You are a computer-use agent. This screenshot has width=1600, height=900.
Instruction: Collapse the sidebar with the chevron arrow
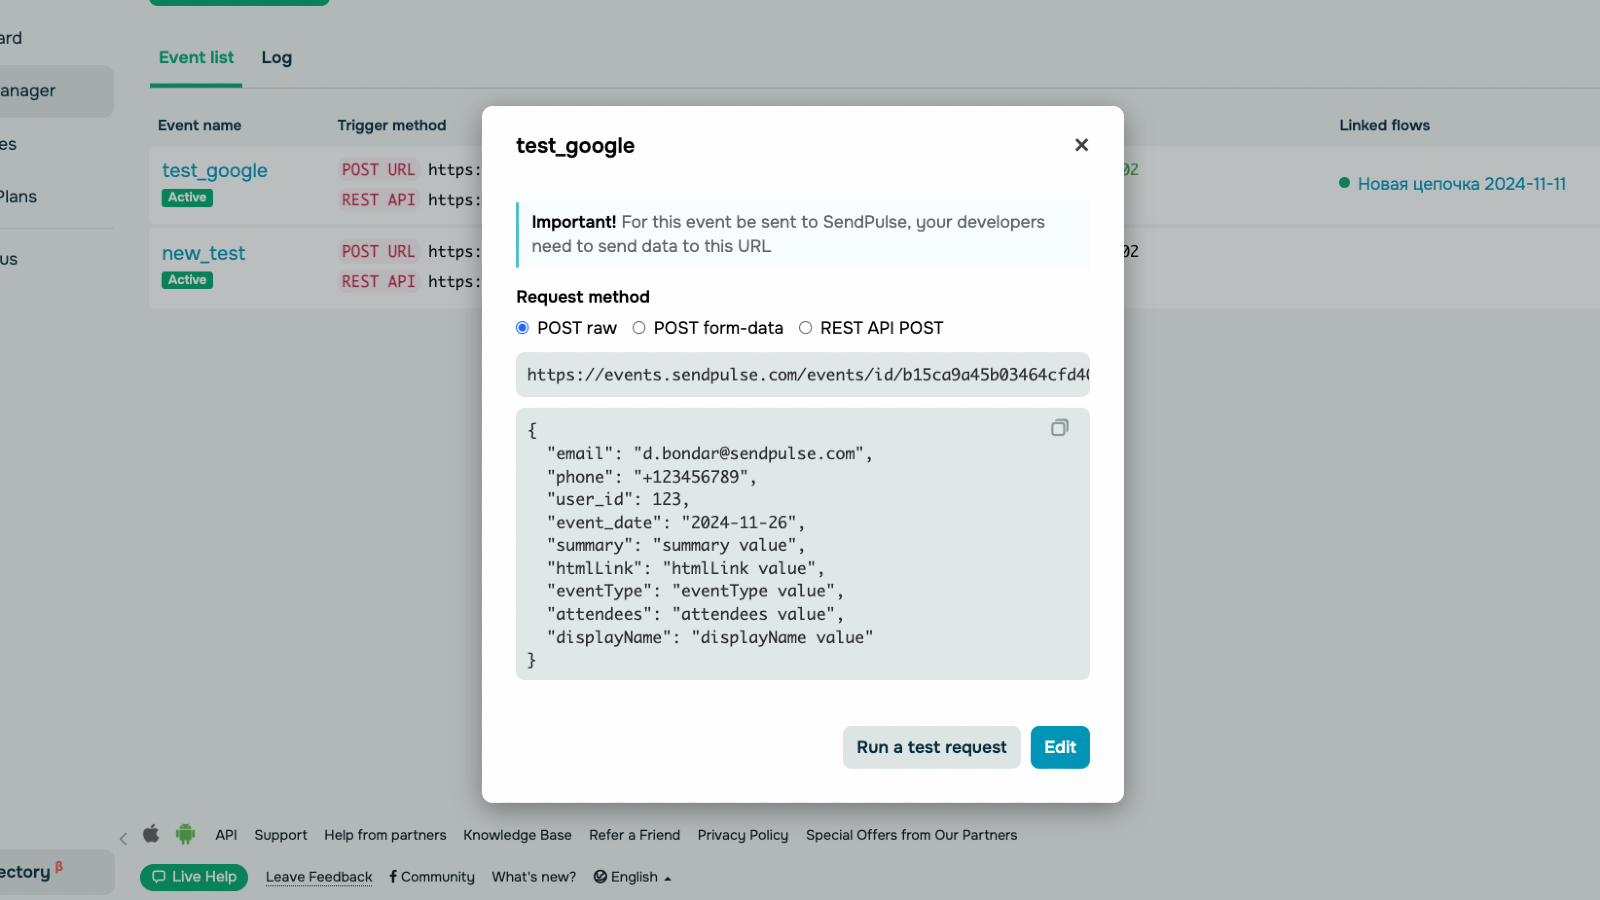click(x=123, y=839)
